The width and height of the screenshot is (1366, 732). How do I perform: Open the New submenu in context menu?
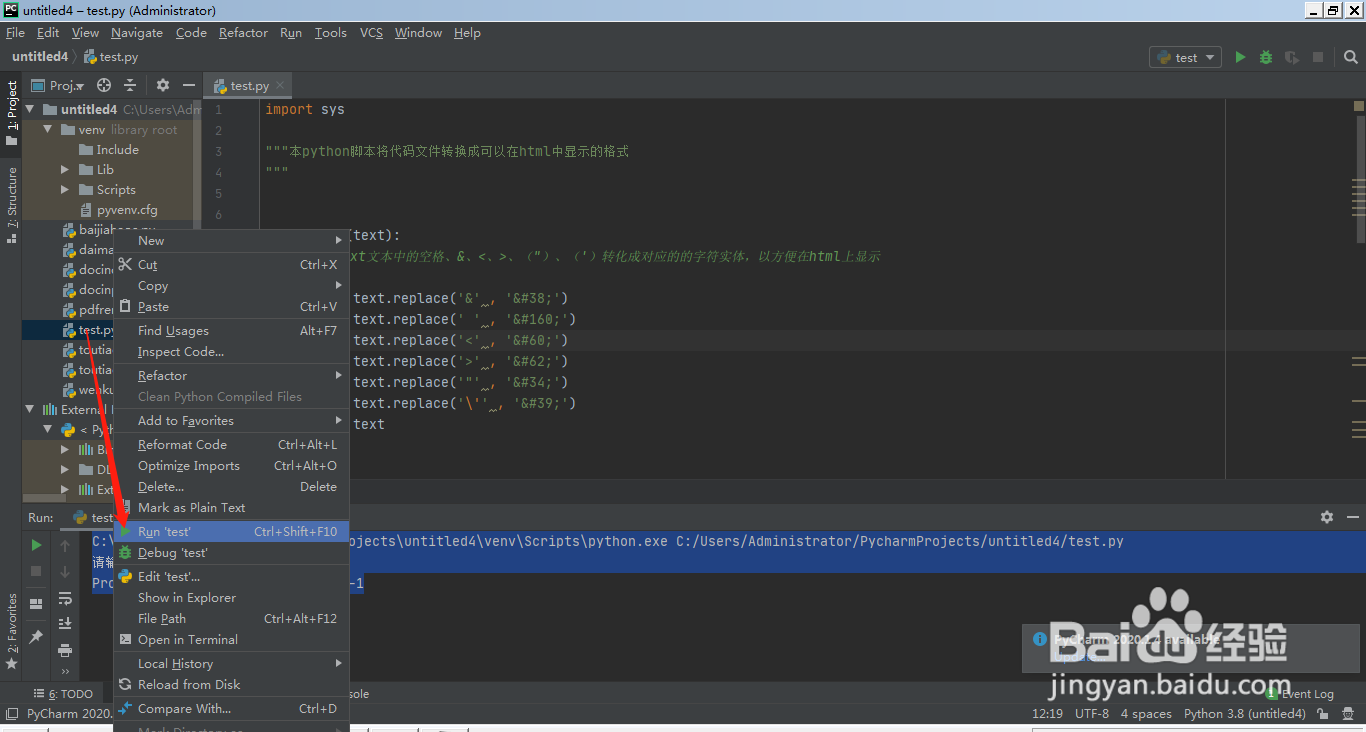tap(231, 241)
